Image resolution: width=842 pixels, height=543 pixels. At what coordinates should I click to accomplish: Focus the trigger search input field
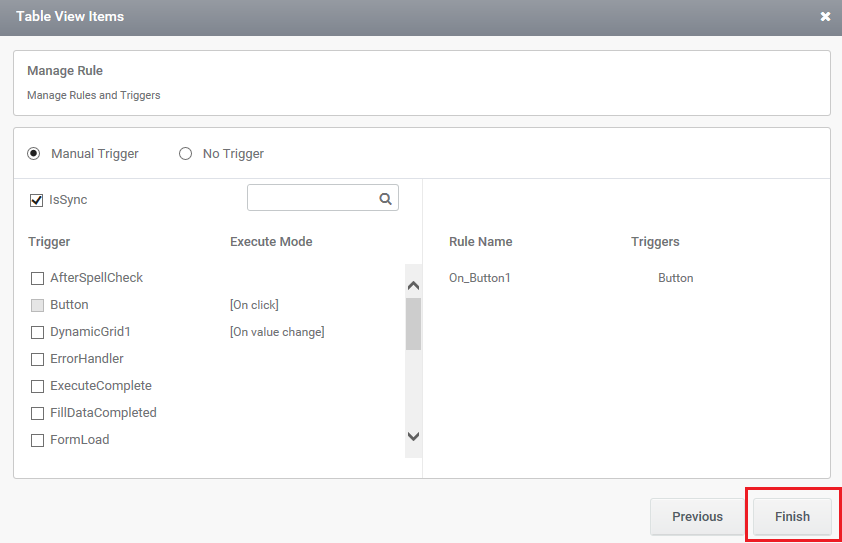tap(313, 198)
